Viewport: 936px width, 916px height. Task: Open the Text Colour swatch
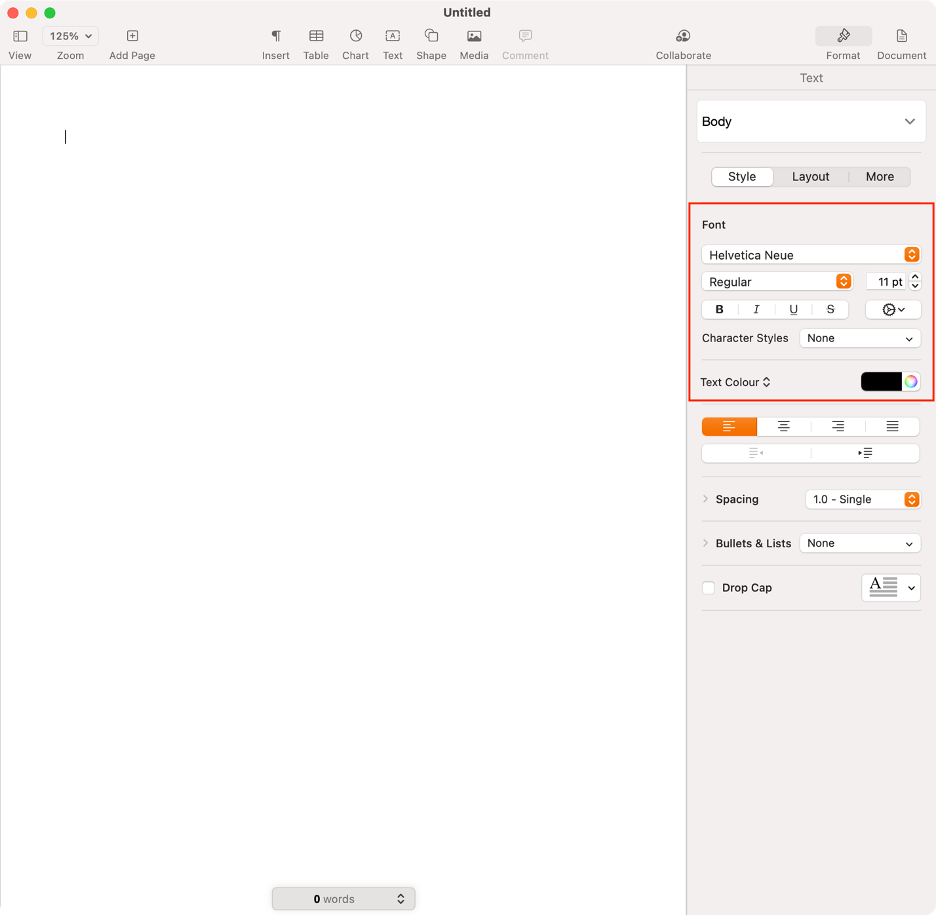coord(879,381)
